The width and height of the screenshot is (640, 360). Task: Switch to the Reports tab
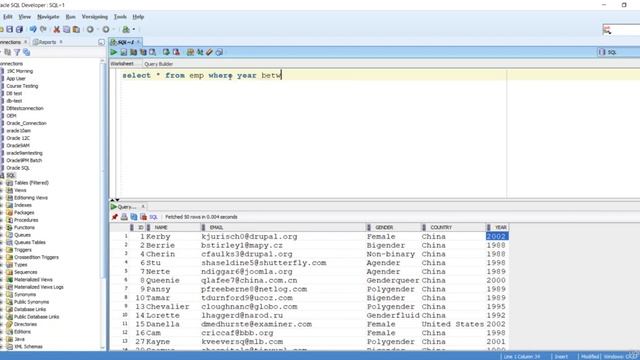pyautogui.click(x=45, y=42)
